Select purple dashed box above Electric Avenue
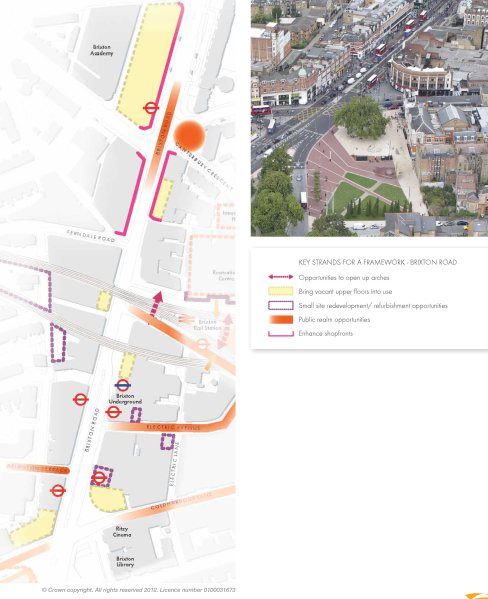The height and width of the screenshot is (599, 488). pos(136,415)
